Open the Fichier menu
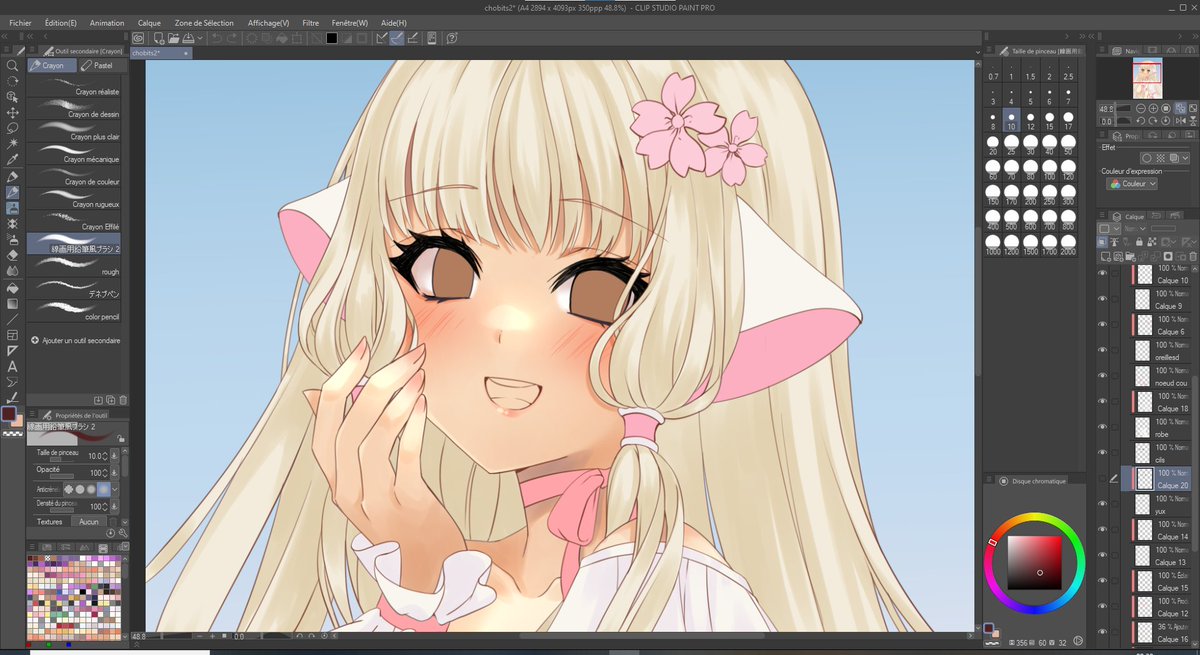The image size is (1200, 655). 20,22
